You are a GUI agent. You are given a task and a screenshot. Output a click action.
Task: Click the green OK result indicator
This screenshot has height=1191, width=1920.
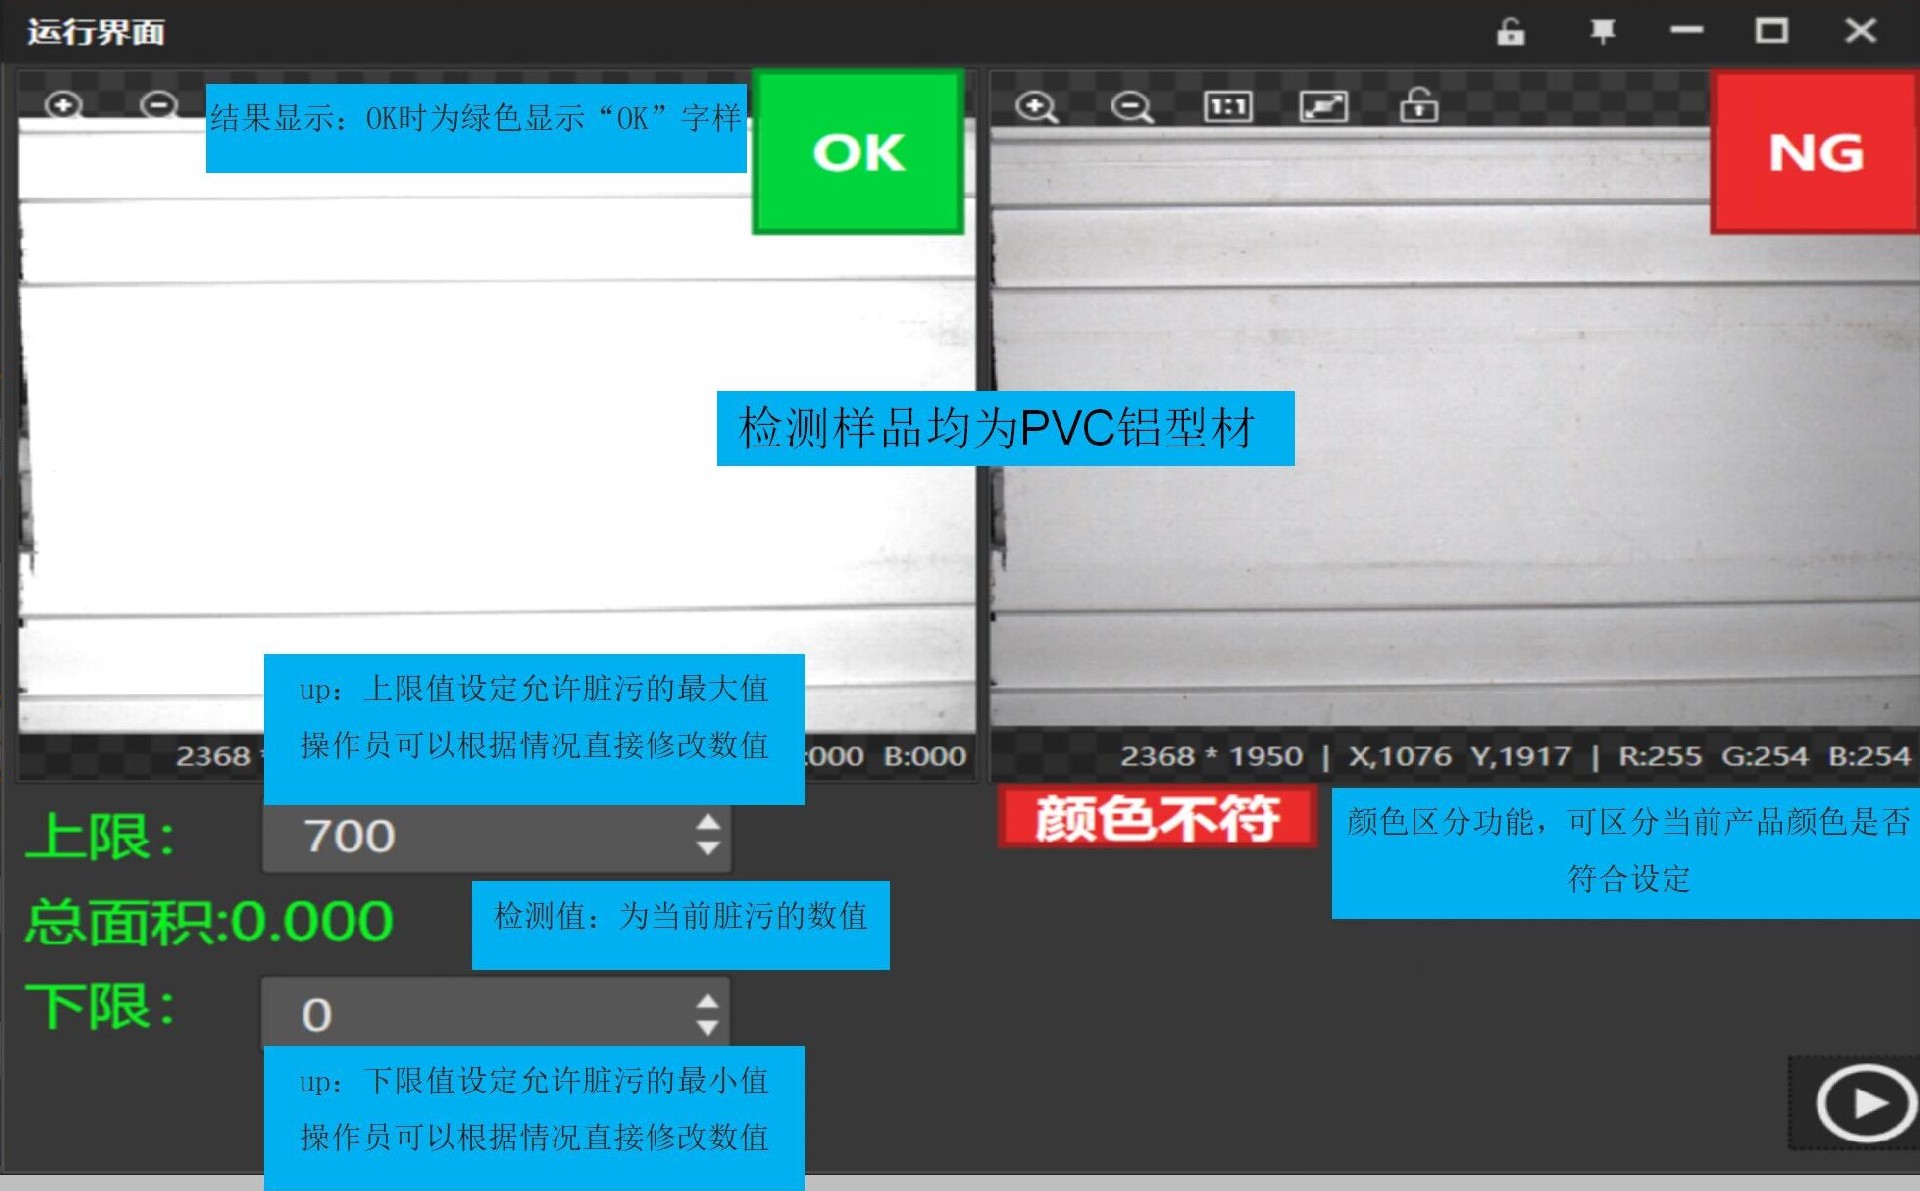[x=858, y=151]
